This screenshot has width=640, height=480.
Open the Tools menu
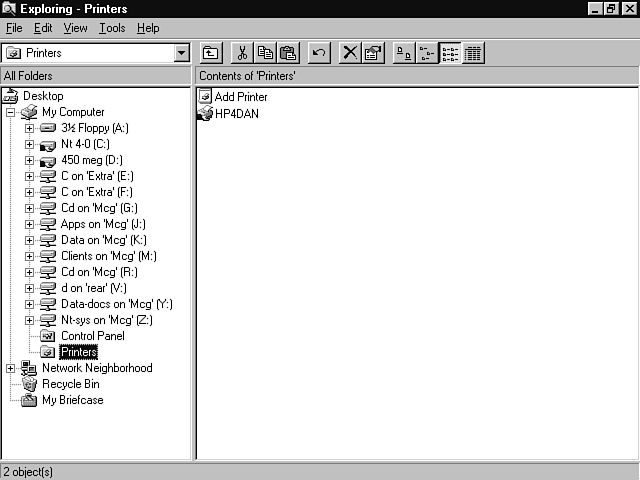click(112, 28)
